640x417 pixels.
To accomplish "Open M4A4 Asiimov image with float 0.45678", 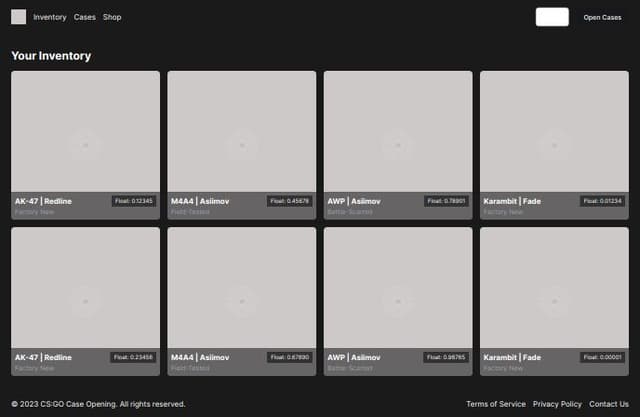I will 242,131.
